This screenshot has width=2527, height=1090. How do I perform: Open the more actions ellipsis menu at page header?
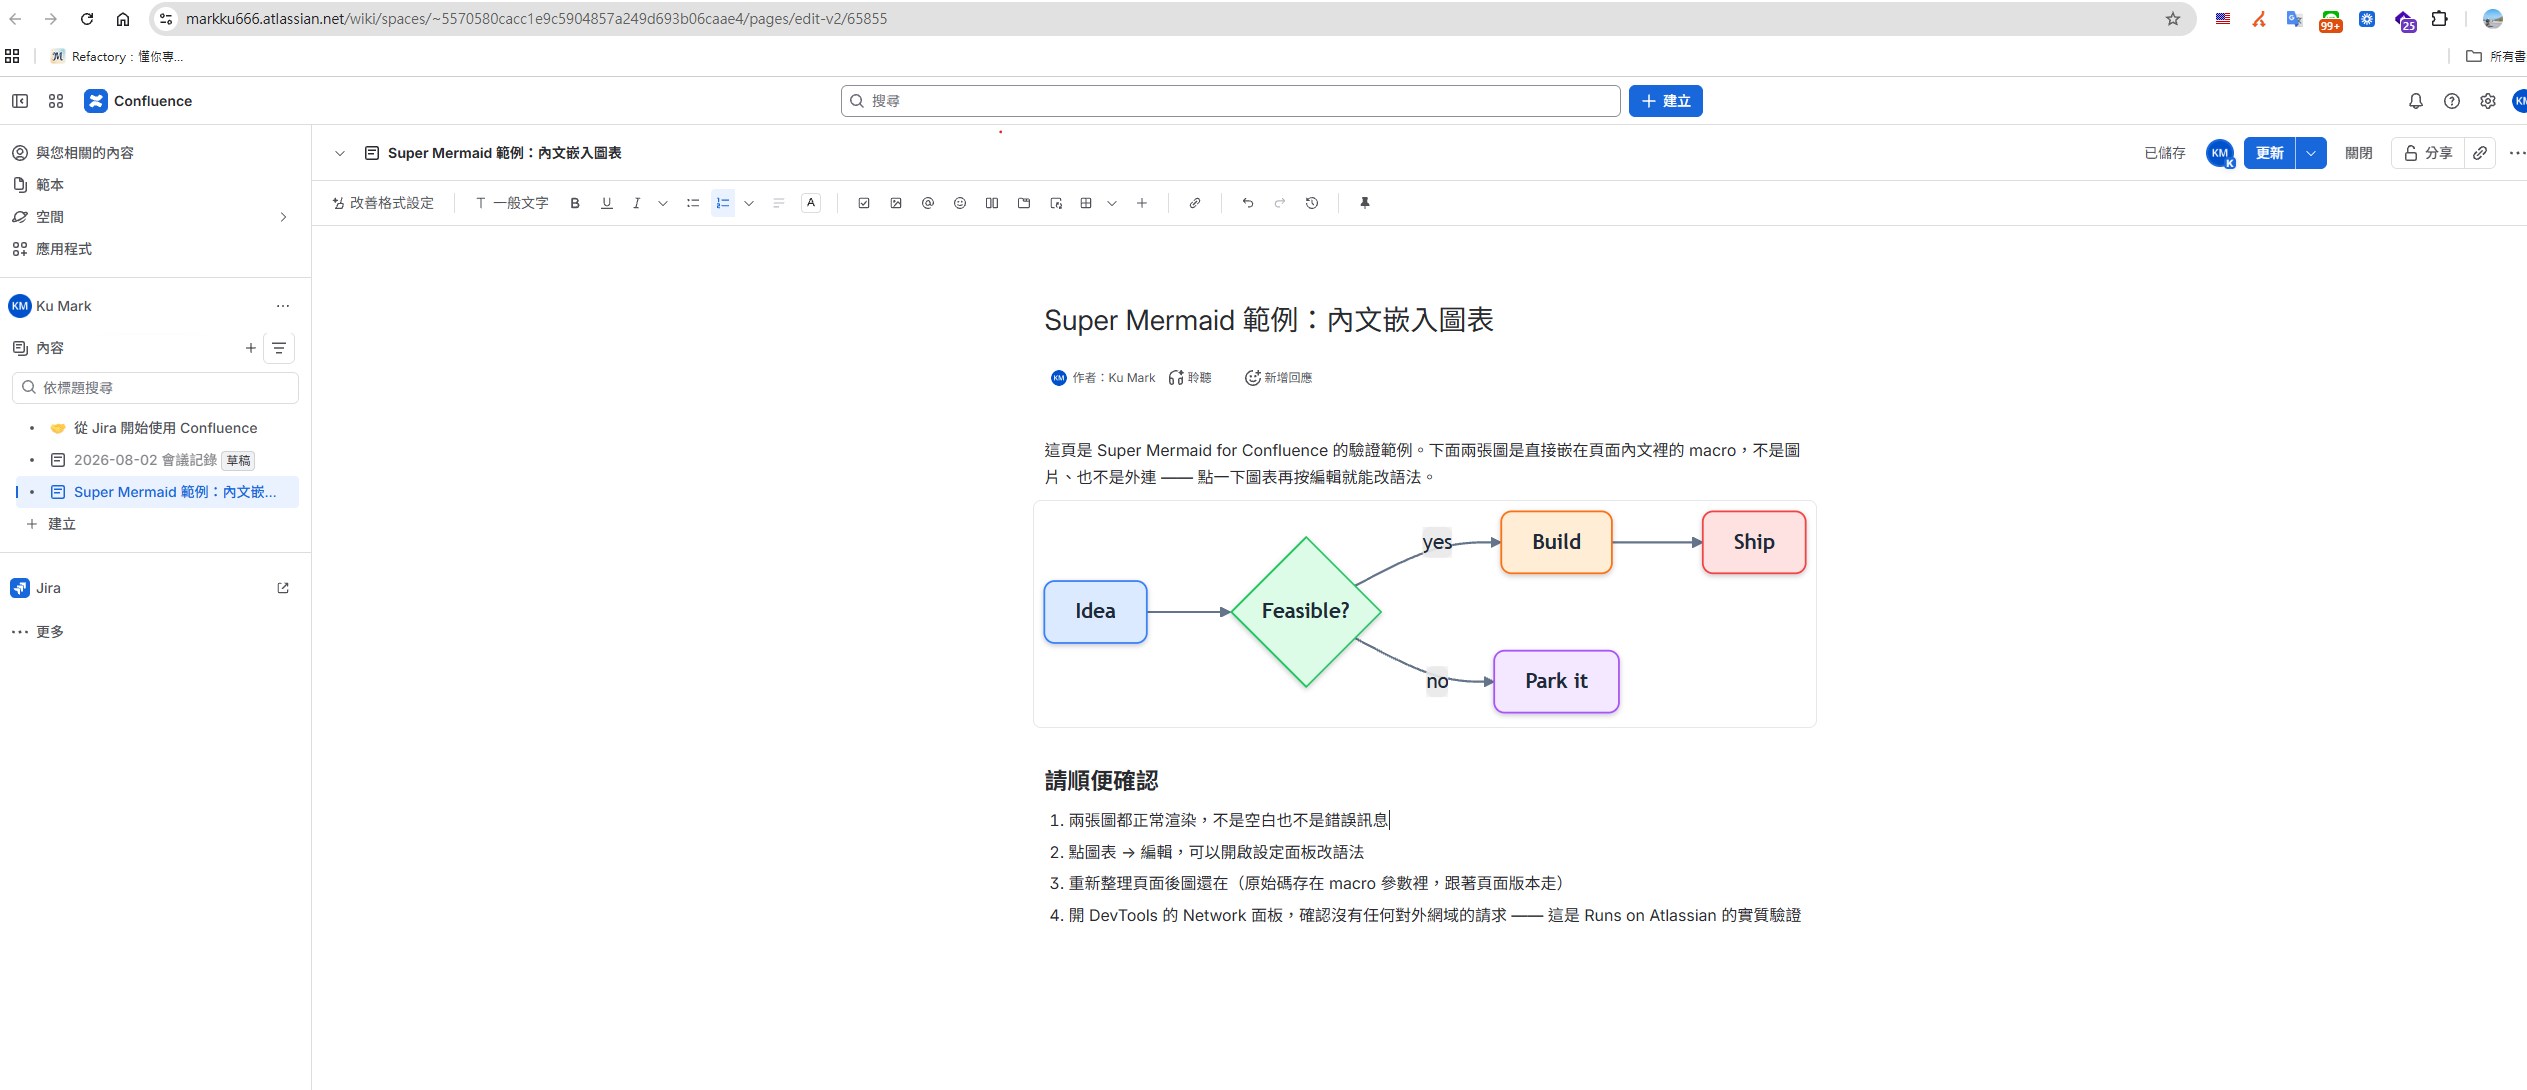click(x=2517, y=153)
